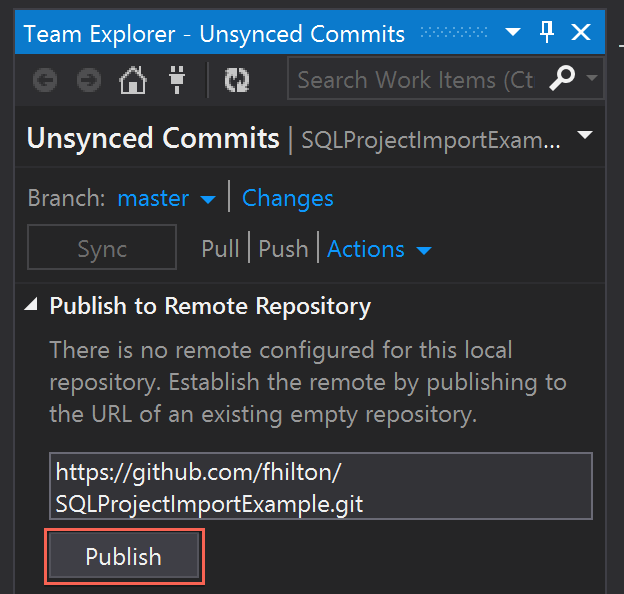The image size is (624, 594).
Task: Close the Team Explorer panel
Action: point(581,32)
